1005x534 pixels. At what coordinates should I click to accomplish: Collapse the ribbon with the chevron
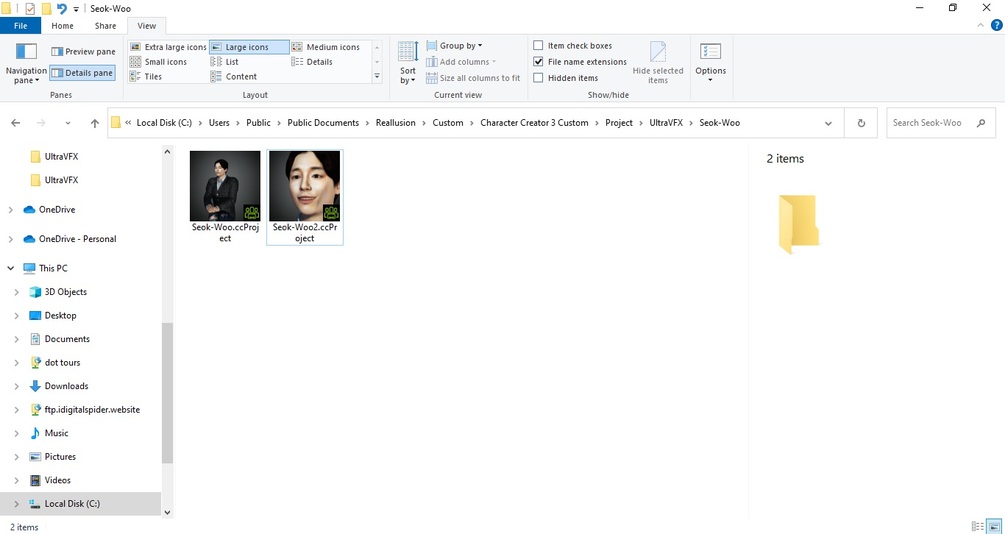point(981,26)
